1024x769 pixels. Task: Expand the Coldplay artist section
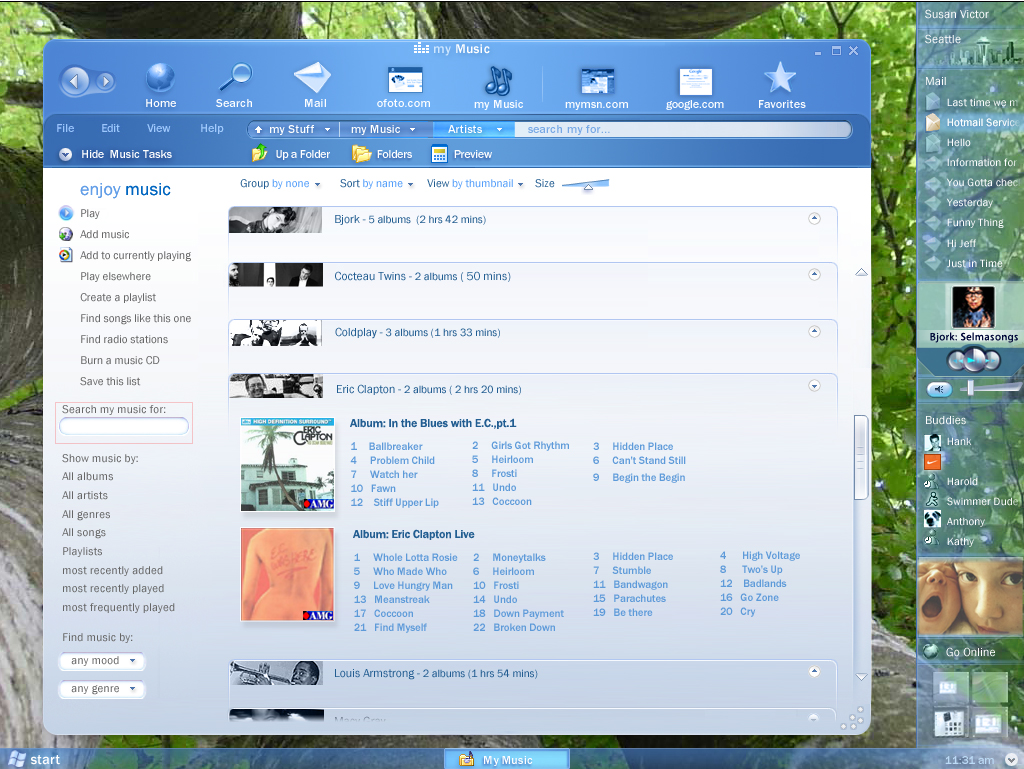(x=814, y=331)
